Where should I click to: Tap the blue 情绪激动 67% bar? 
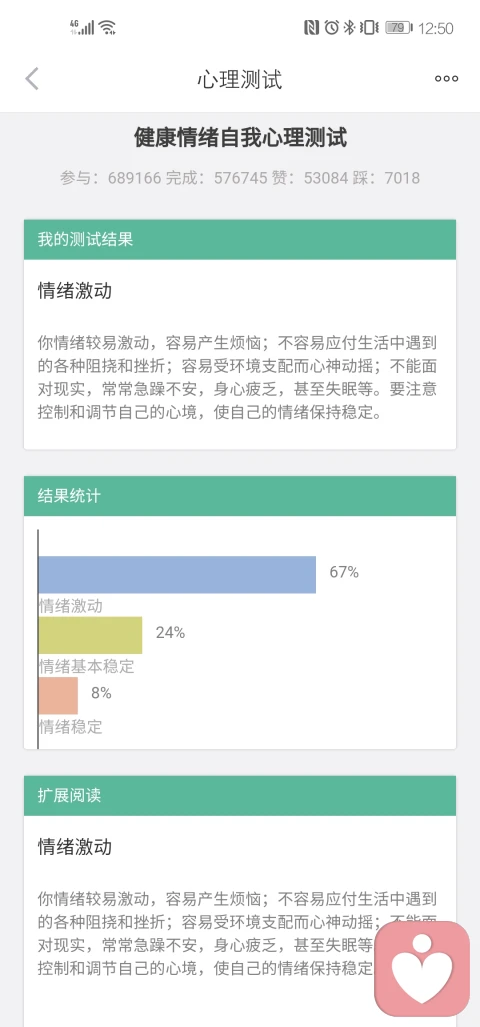point(177,574)
